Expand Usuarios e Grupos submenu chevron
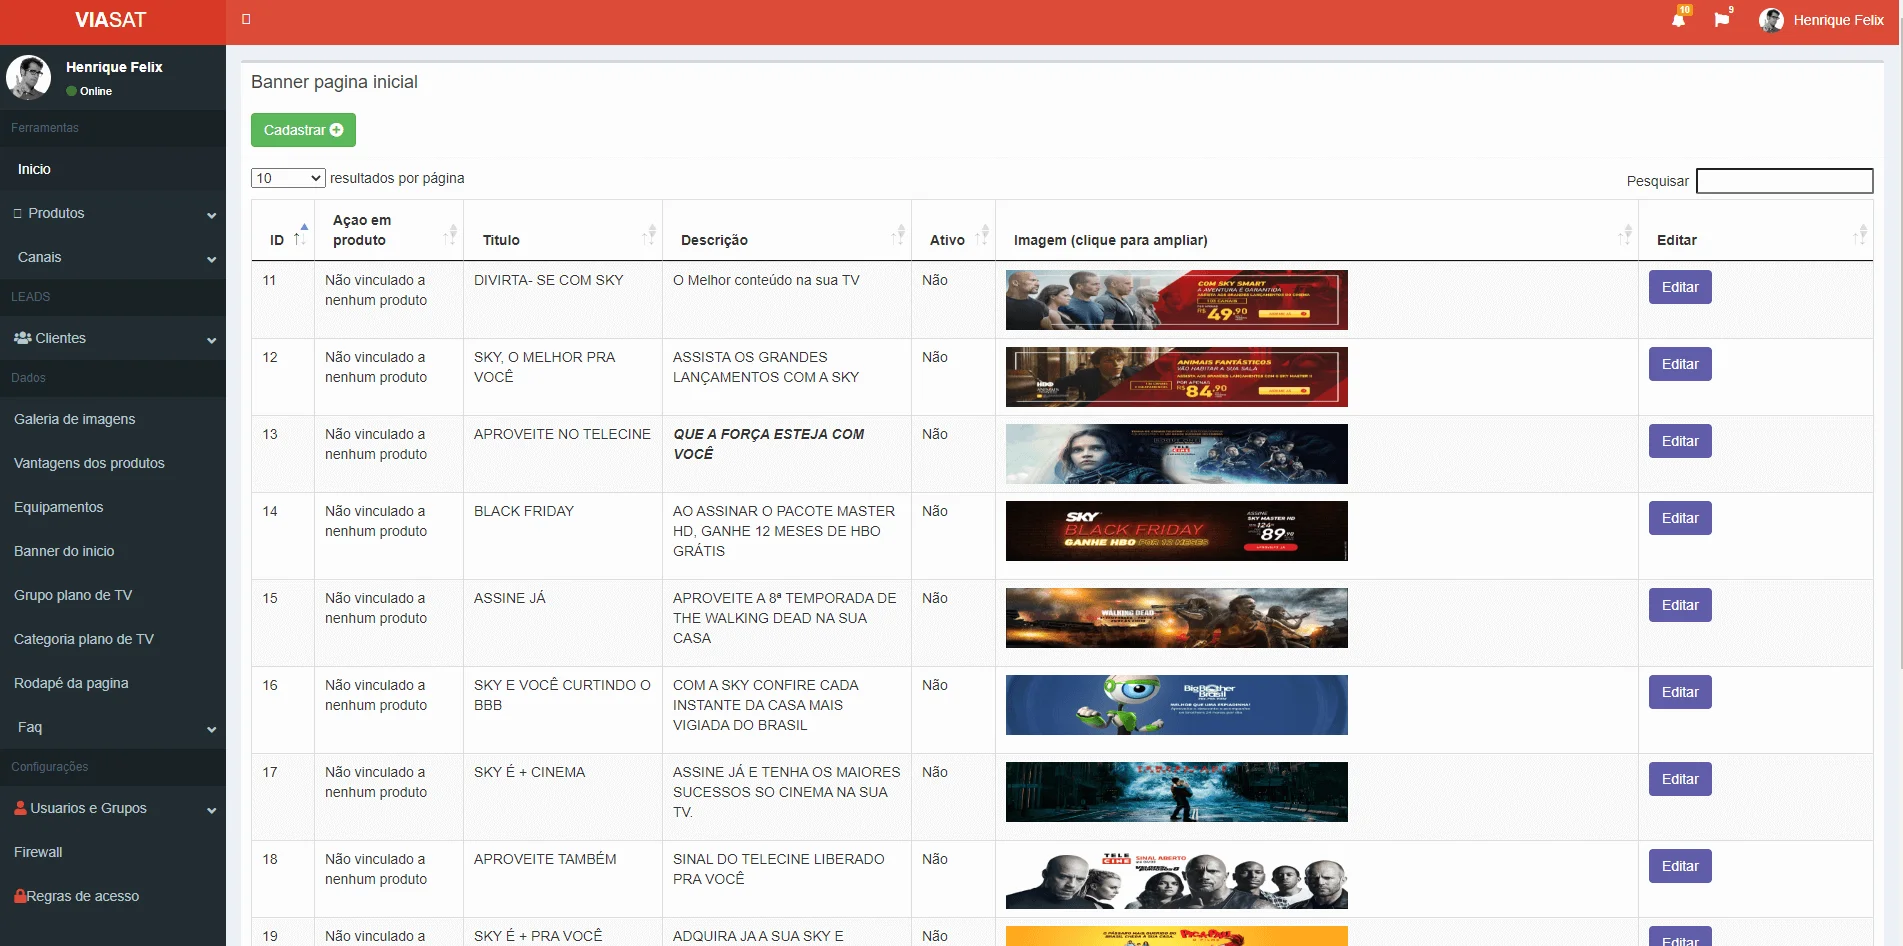The height and width of the screenshot is (946, 1903). click(x=211, y=810)
